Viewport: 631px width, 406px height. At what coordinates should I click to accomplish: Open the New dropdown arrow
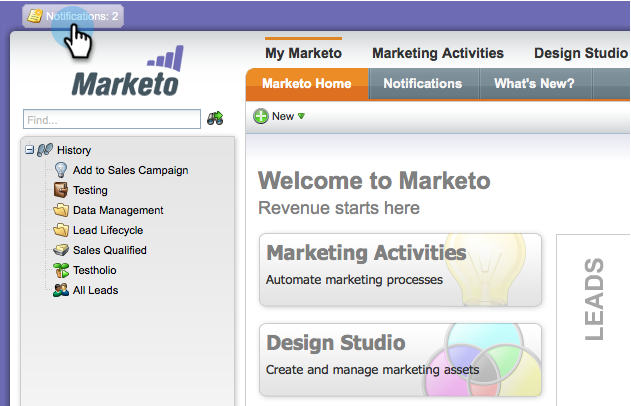click(x=301, y=116)
